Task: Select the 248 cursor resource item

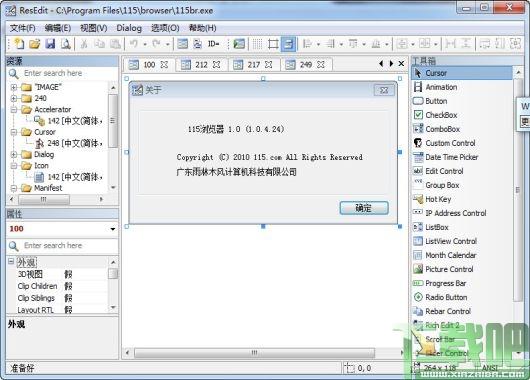Action: [69, 143]
